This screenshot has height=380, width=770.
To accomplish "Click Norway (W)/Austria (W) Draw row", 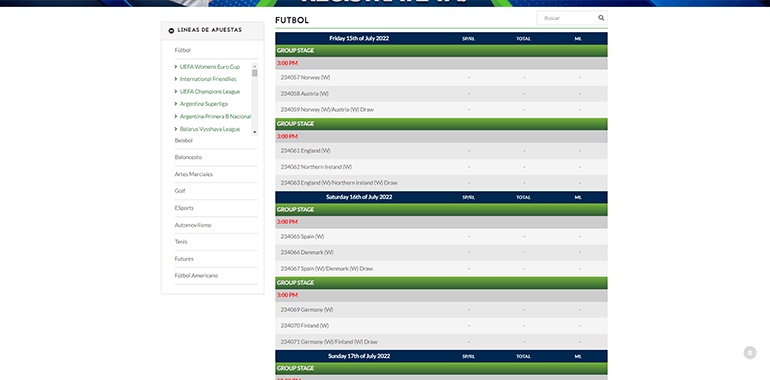I will (x=441, y=109).
